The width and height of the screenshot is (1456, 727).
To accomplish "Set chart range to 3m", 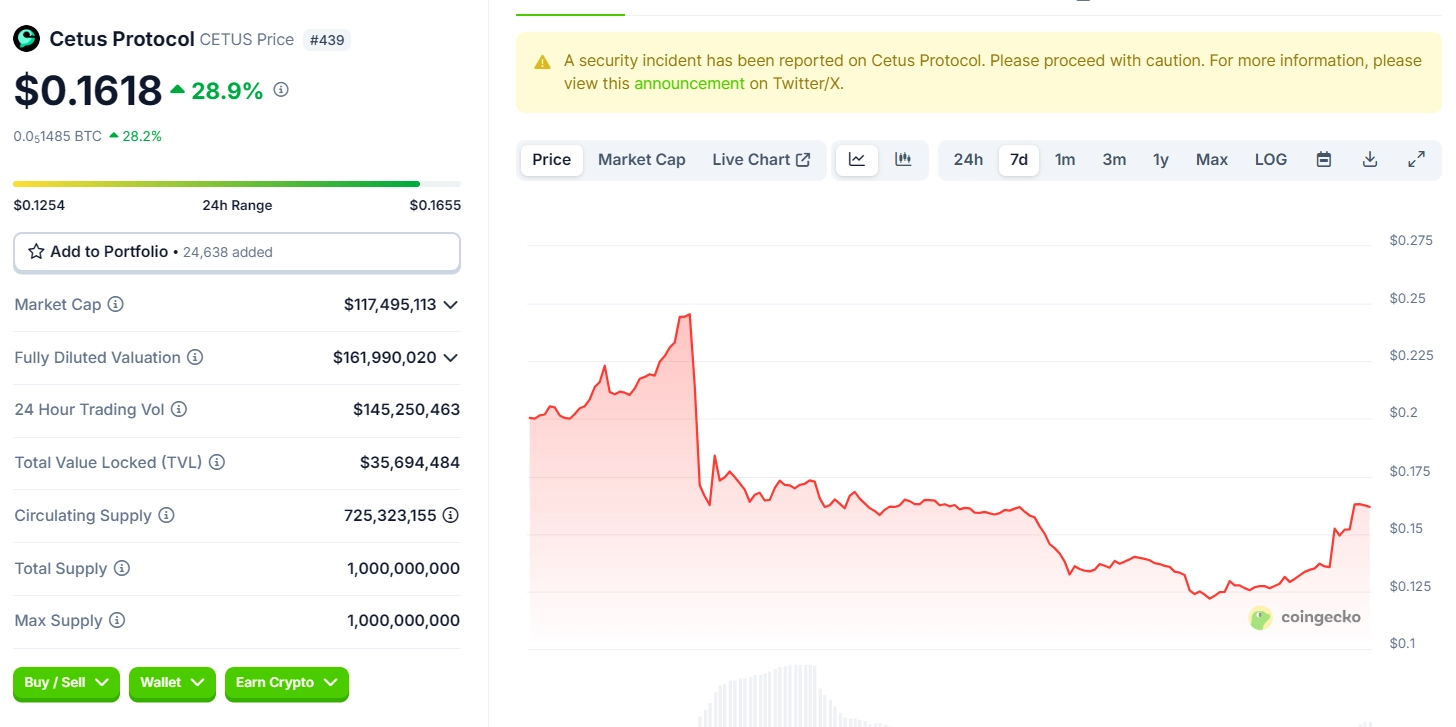I will pos(1114,160).
